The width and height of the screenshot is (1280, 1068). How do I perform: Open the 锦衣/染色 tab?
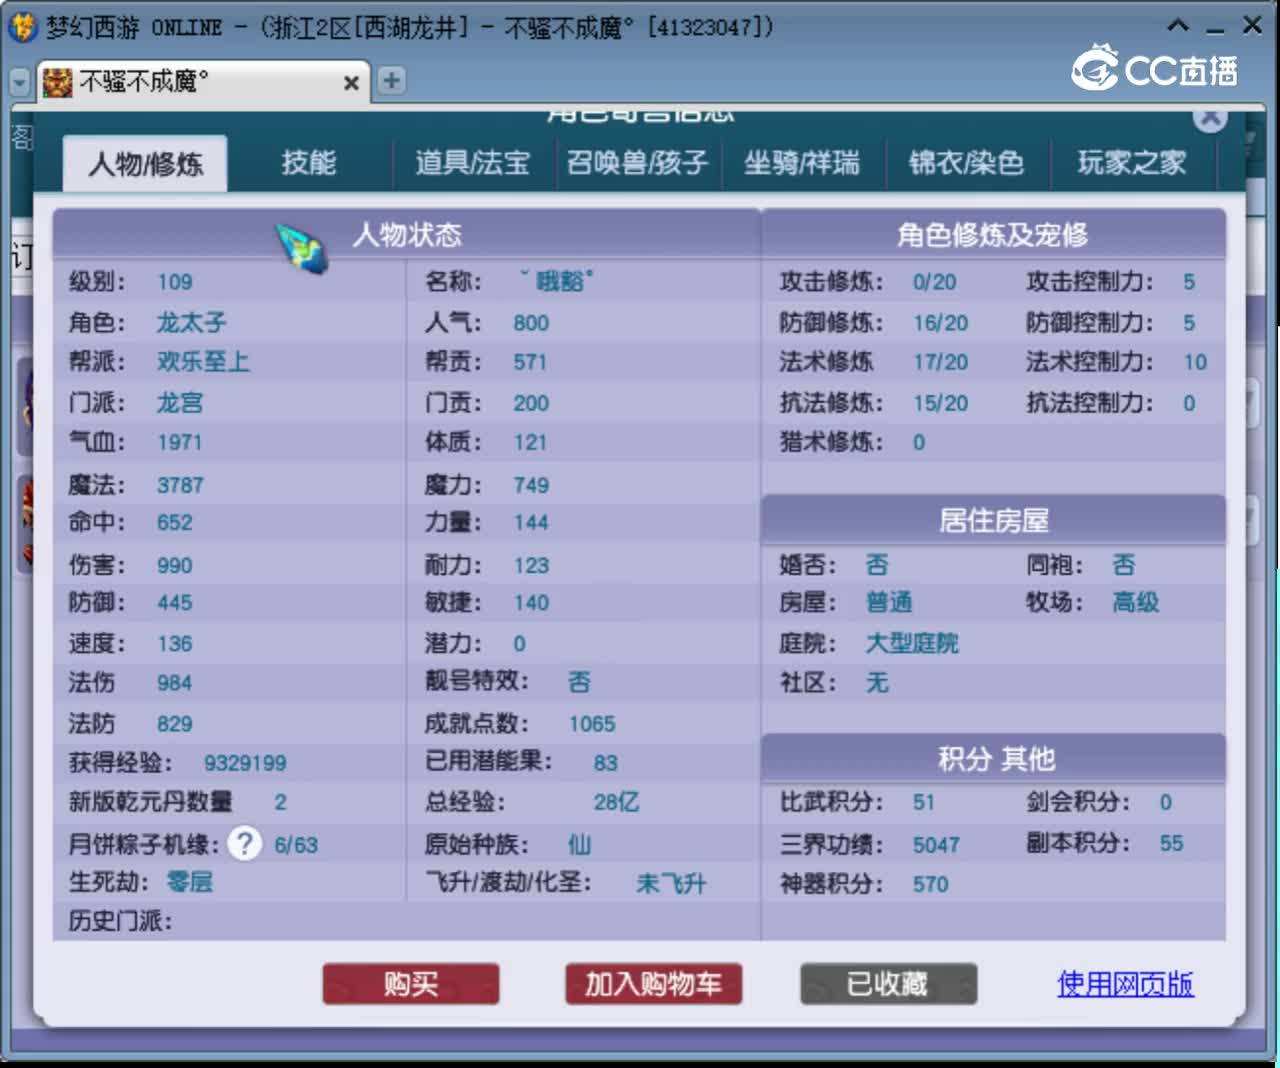[966, 162]
